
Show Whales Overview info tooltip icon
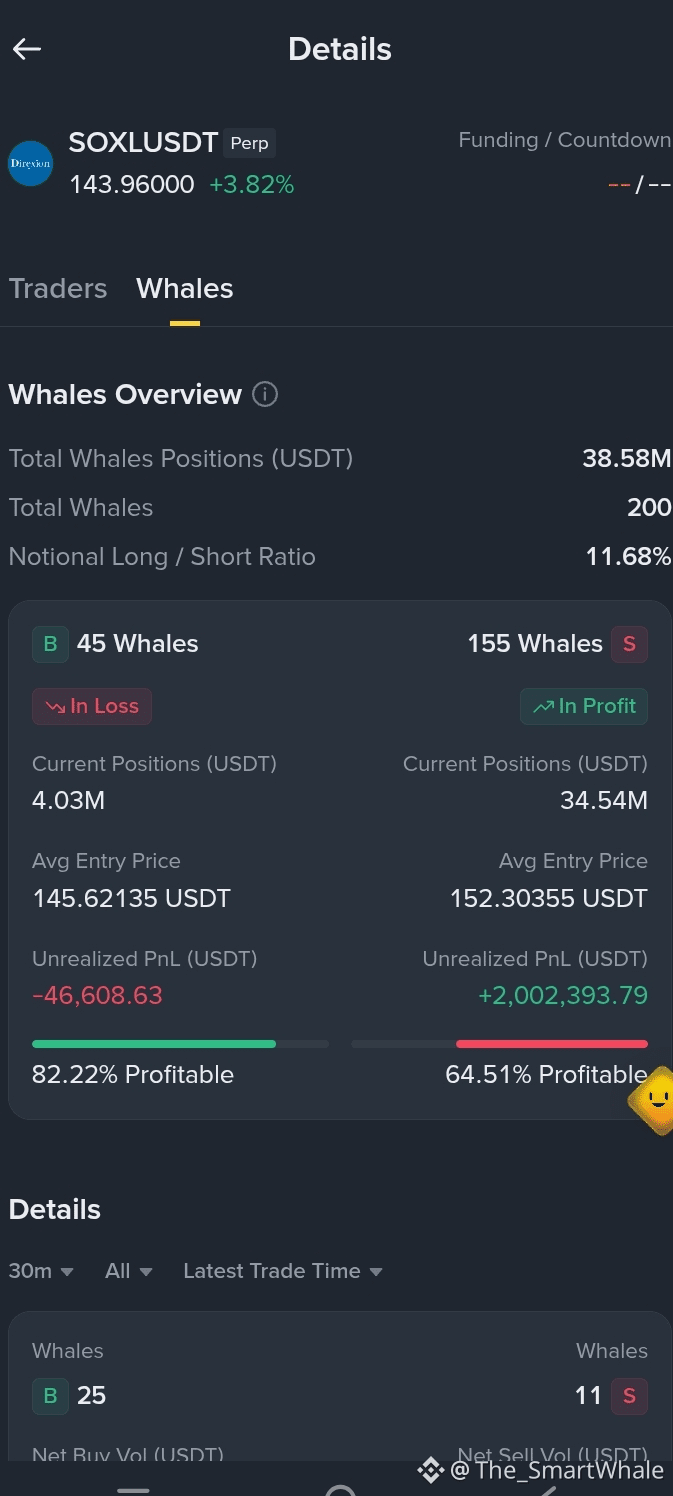(x=265, y=394)
